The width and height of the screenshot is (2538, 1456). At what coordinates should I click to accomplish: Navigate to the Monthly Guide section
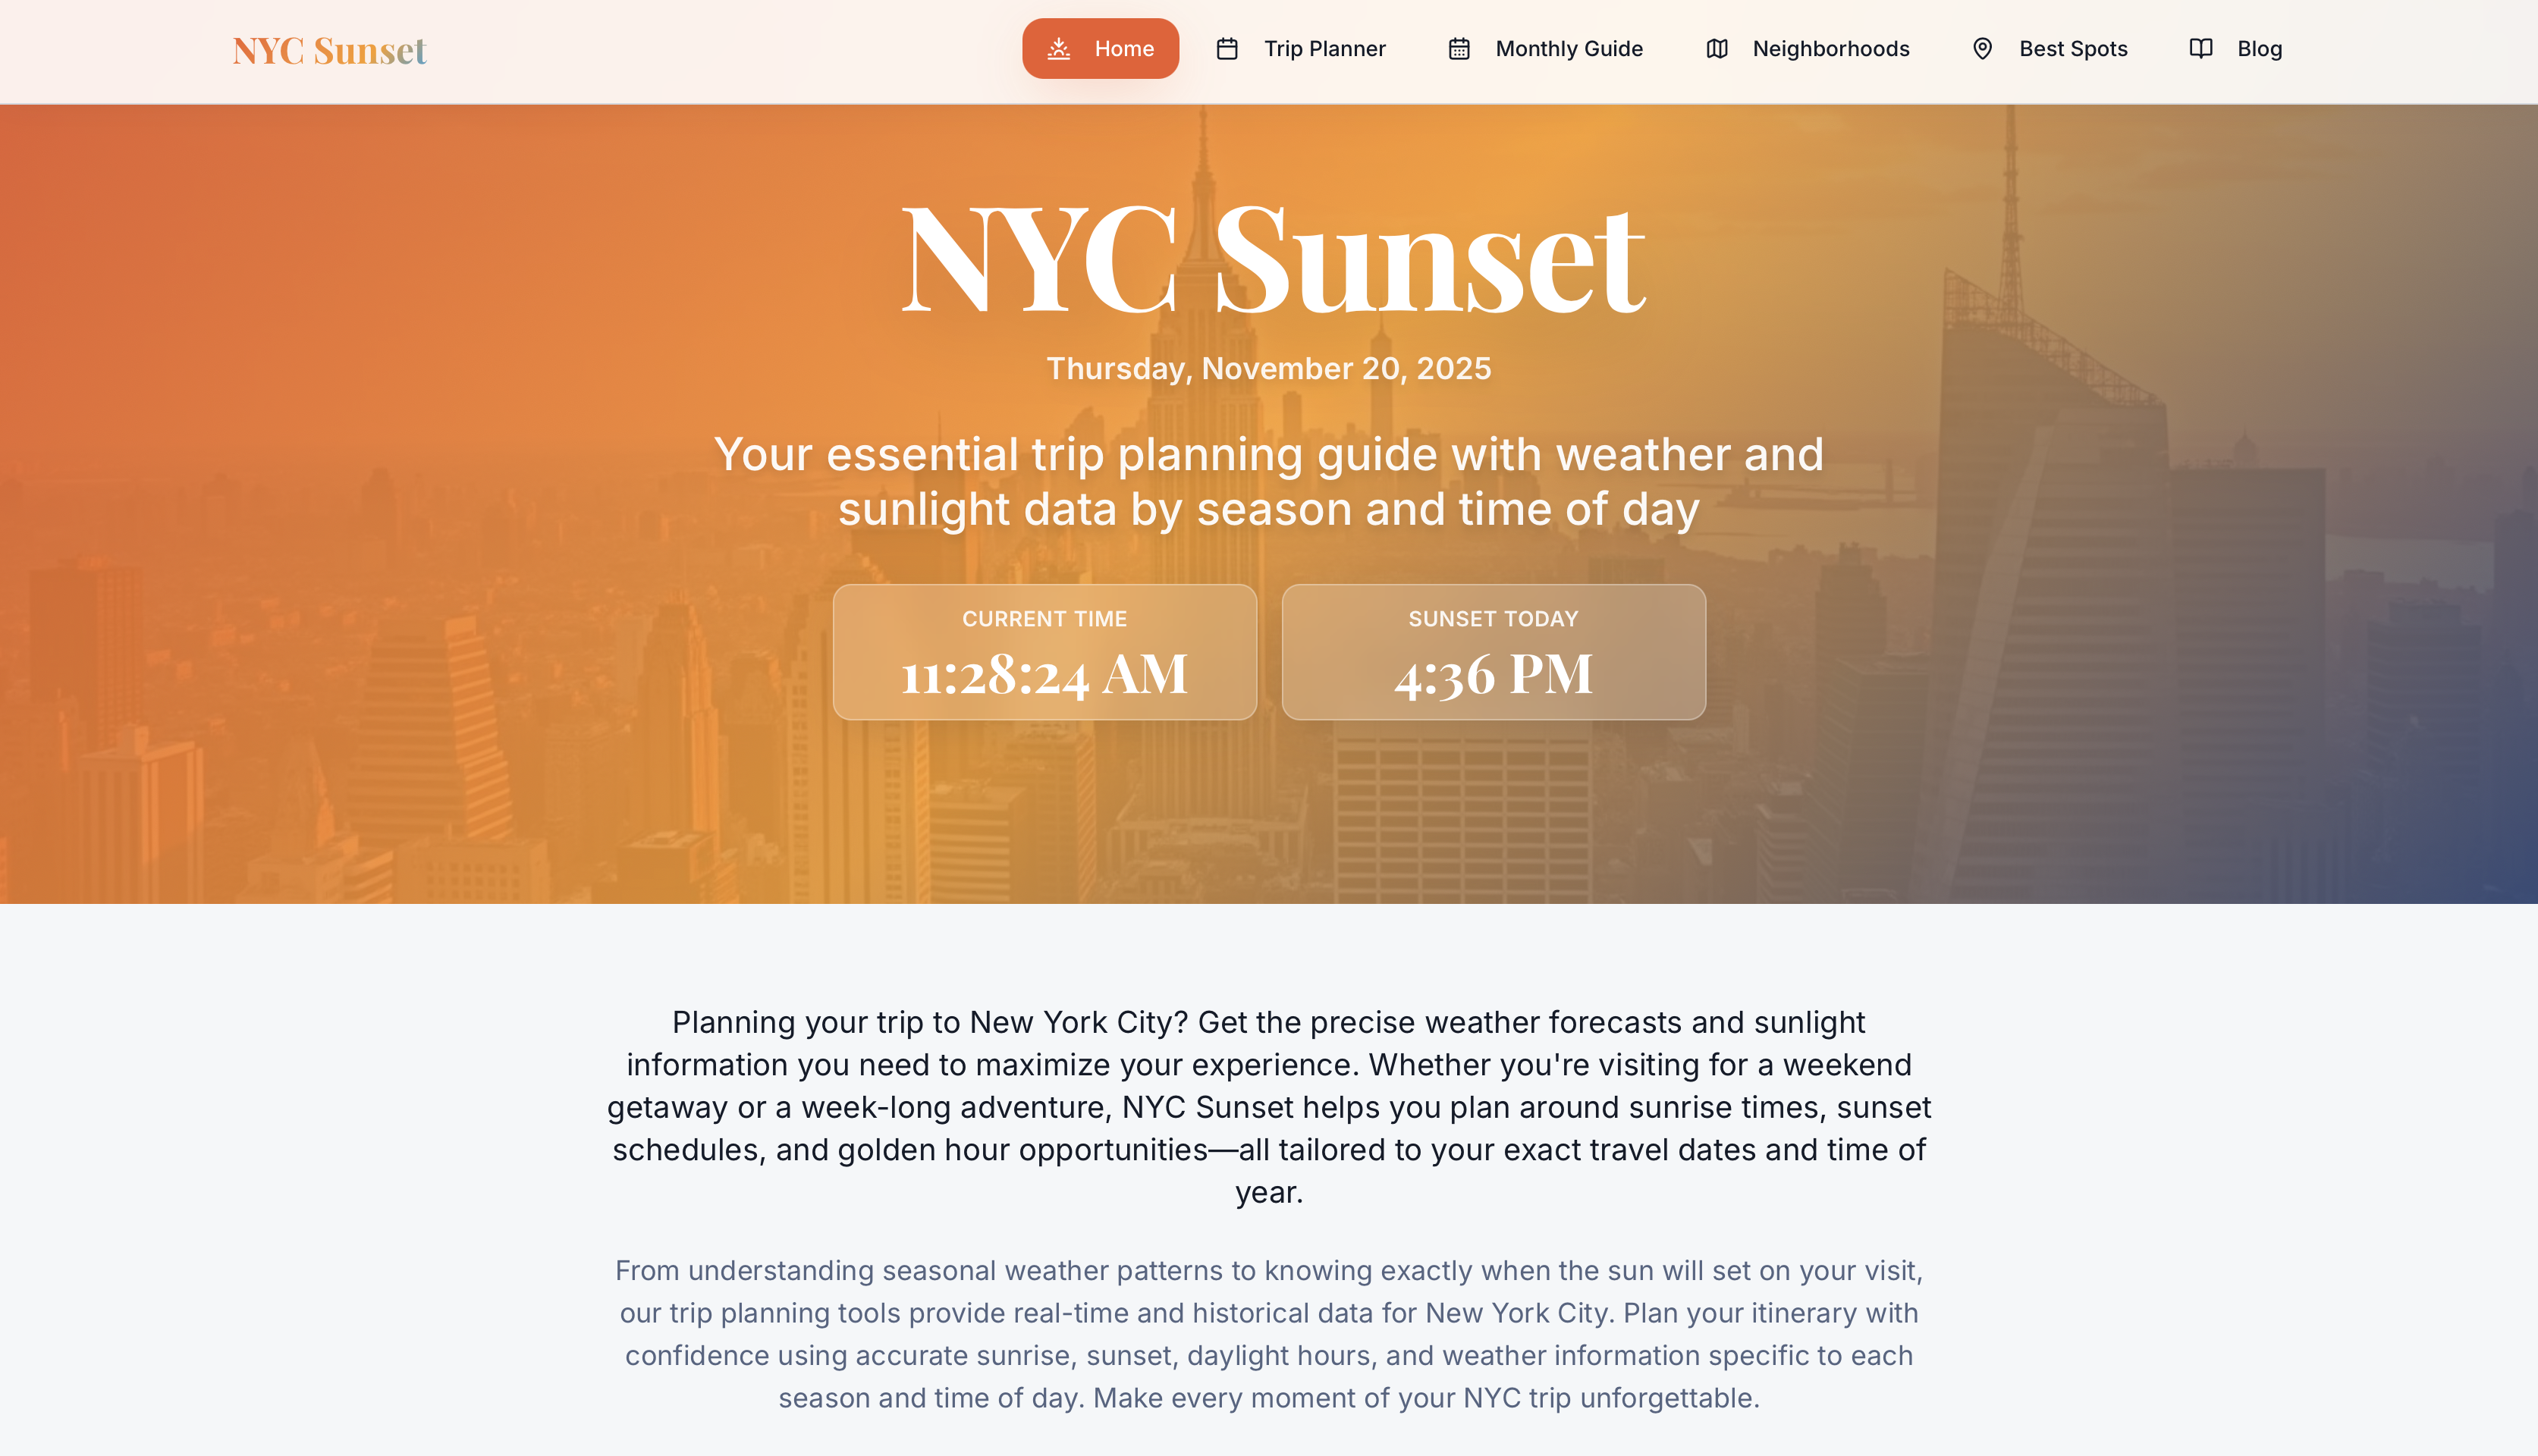(1567, 48)
